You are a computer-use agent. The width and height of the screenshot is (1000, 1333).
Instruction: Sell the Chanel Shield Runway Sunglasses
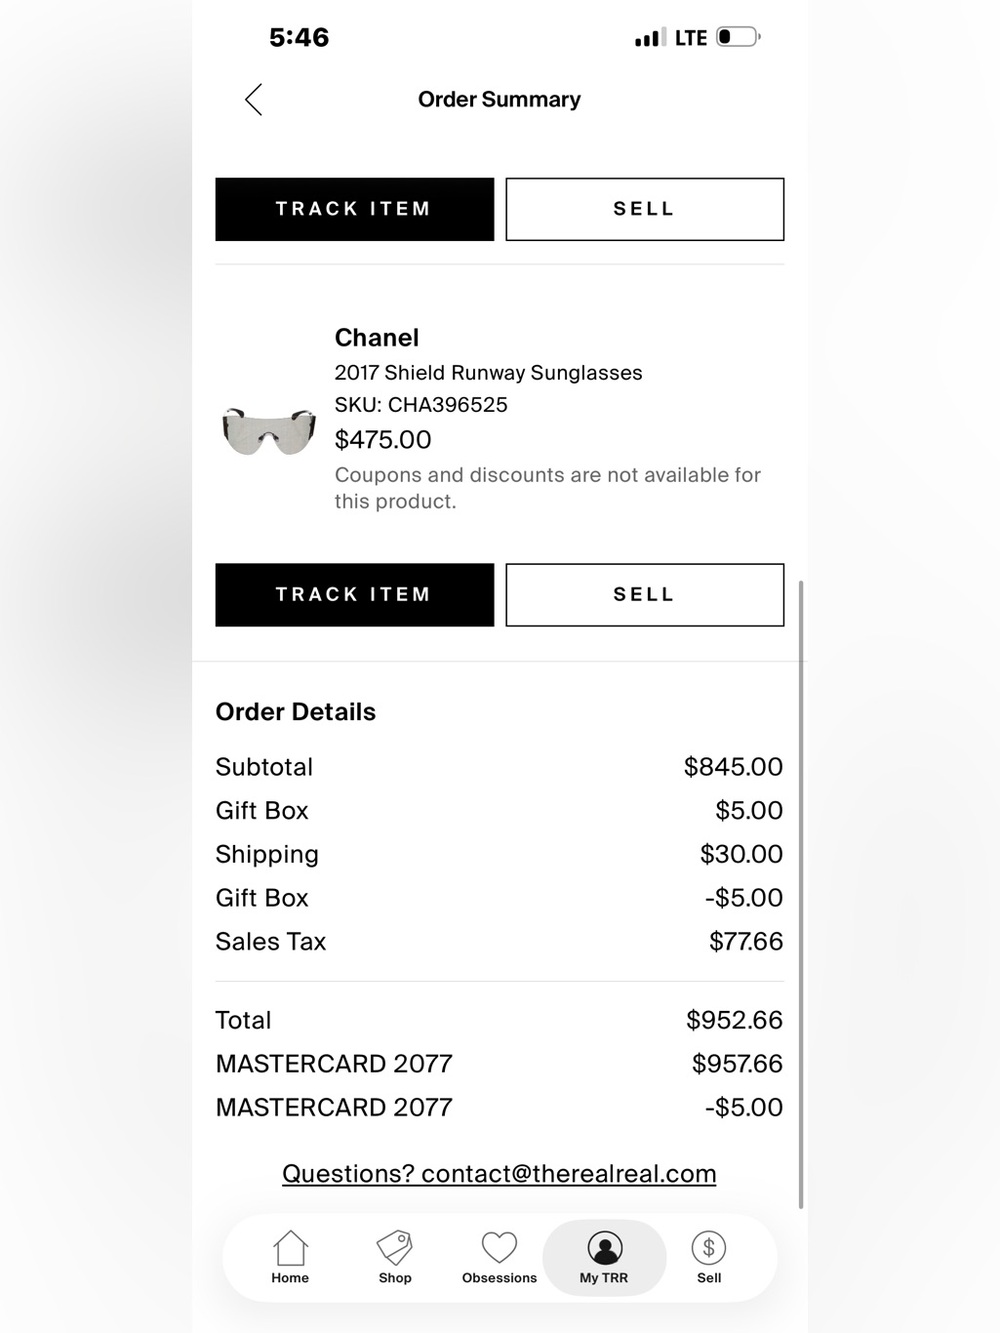[645, 595]
